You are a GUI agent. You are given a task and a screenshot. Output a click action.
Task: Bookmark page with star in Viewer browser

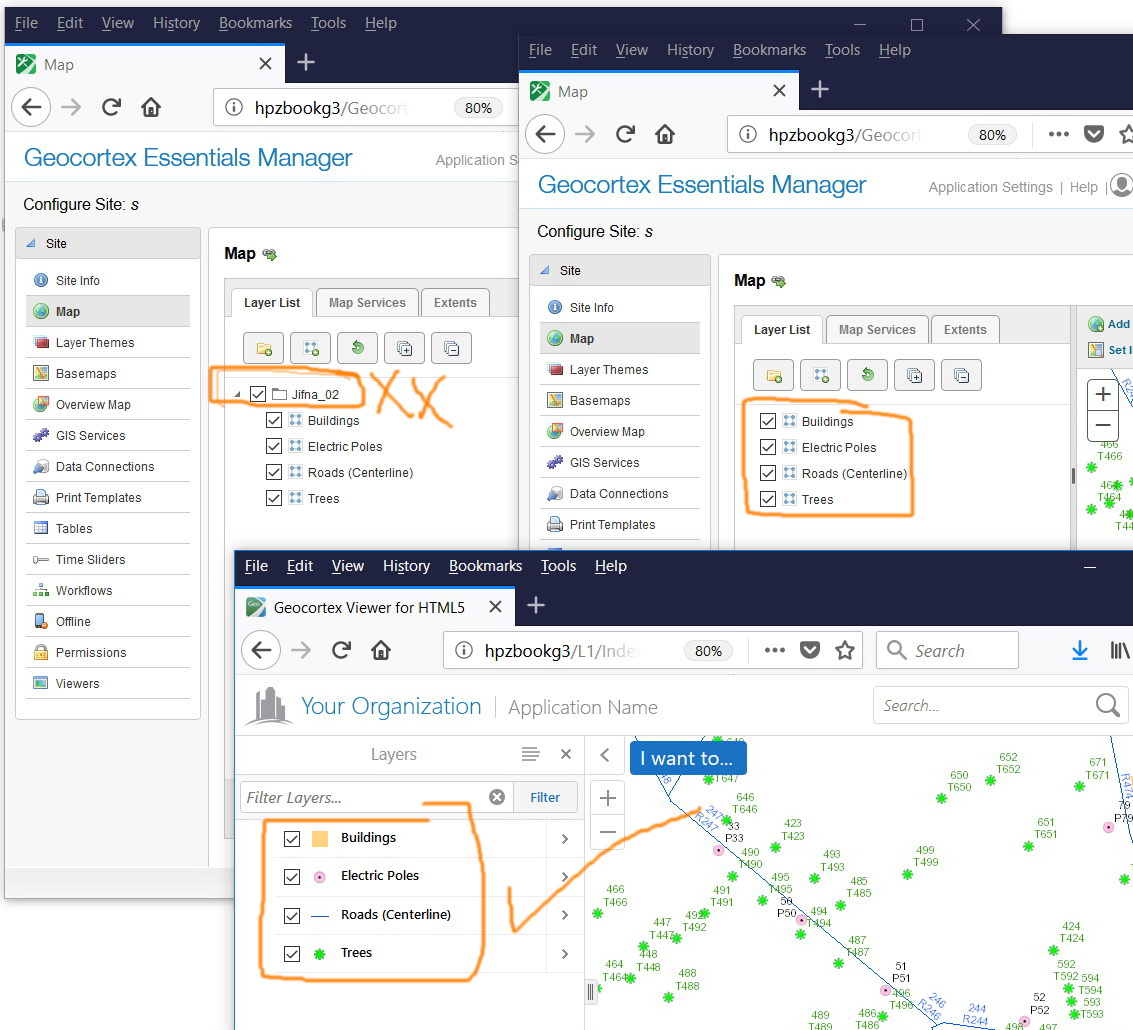tap(845, 651)
